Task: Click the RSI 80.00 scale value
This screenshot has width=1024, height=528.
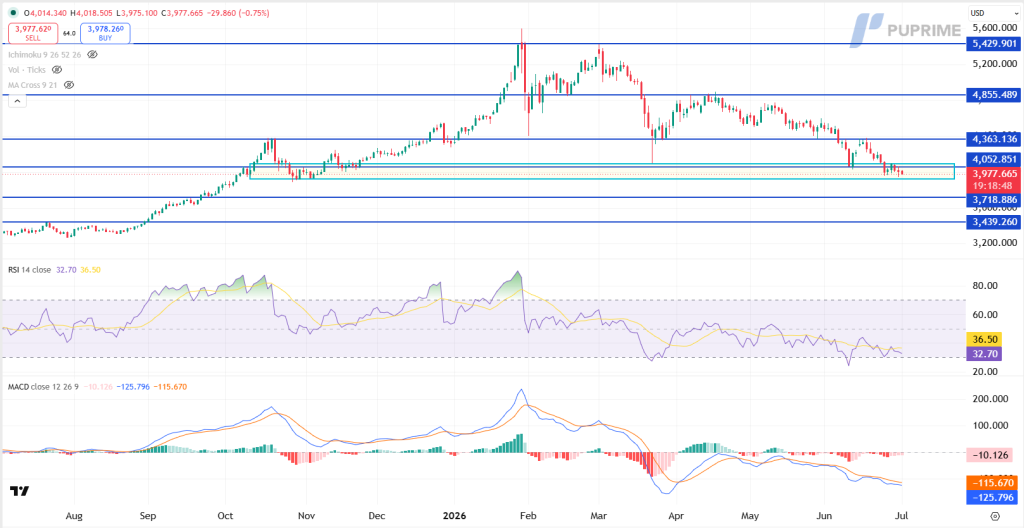Action: click(x=985, y=286)
